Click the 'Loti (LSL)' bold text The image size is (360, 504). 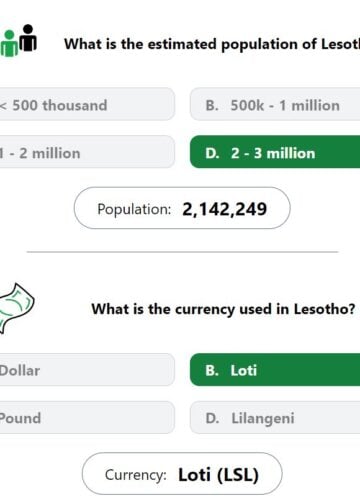(x=219, y=475)
